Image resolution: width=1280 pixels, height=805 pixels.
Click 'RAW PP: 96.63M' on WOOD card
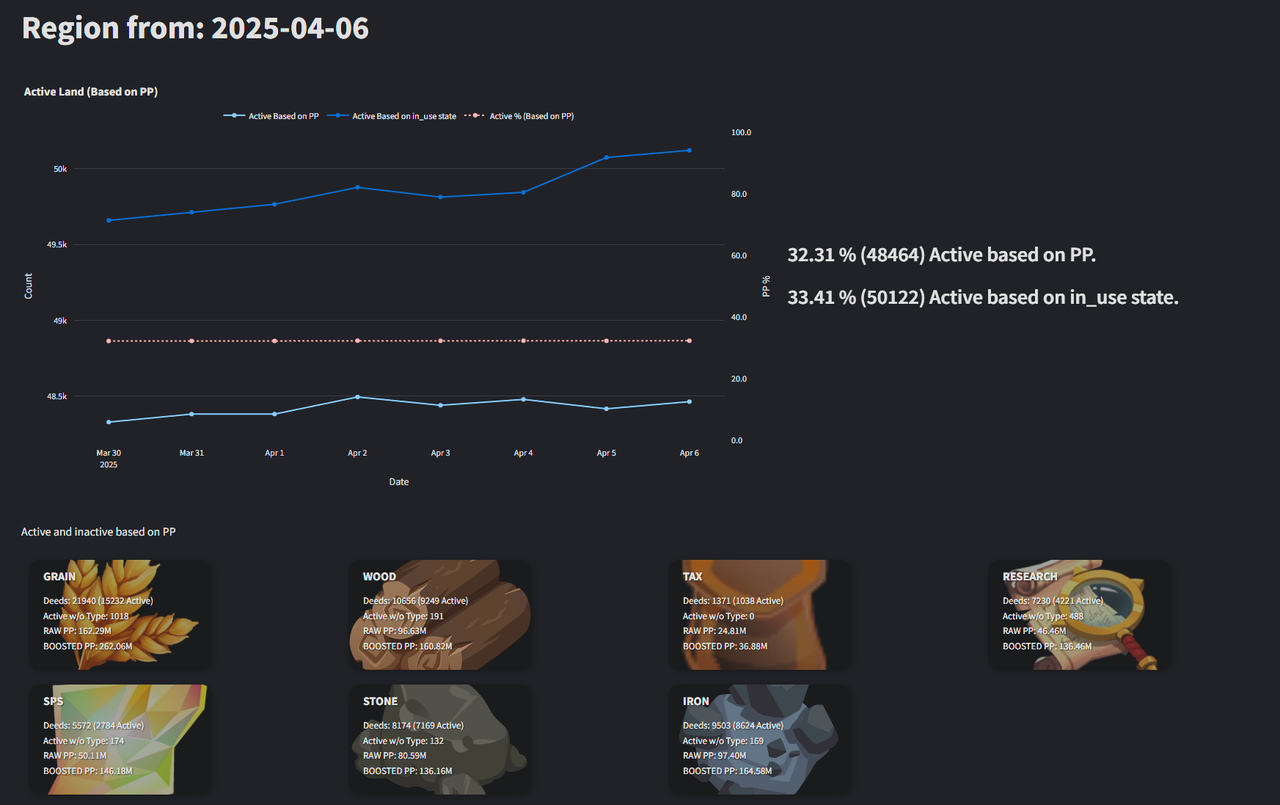(395, 631)
